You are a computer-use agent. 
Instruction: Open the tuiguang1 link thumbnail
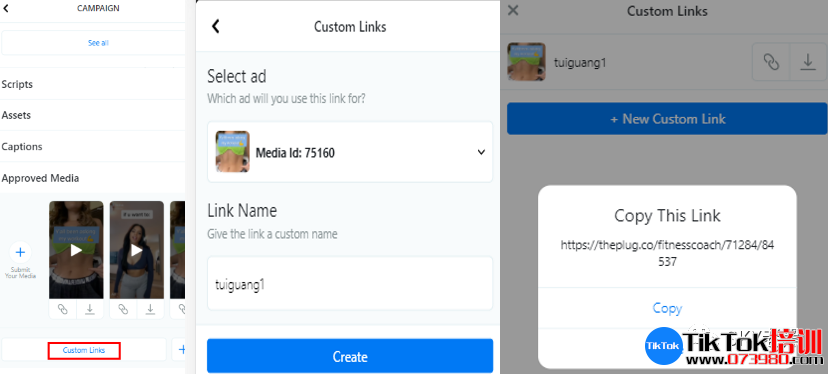click(x=526, y=62)
